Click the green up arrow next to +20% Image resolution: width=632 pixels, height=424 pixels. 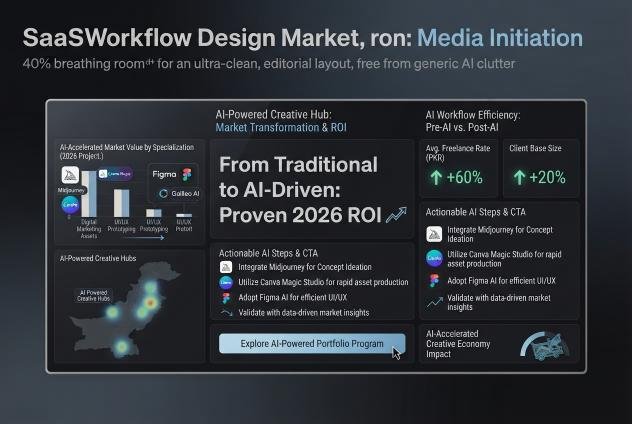(x=519, y=177)
